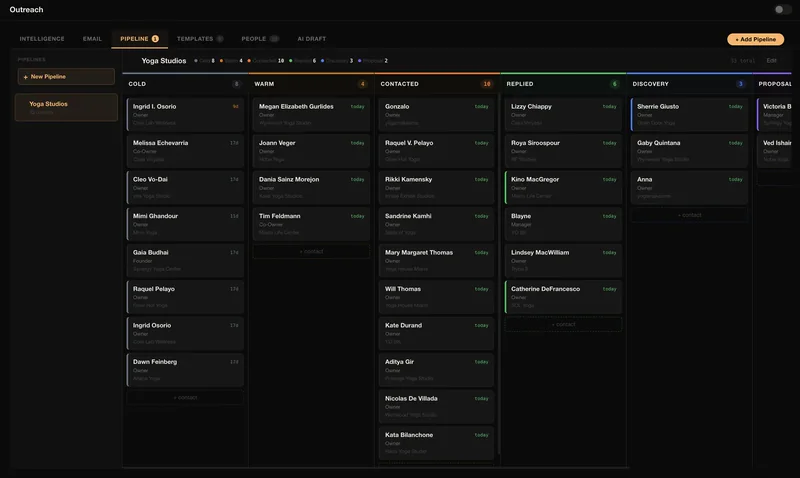Open Raquel V. Pelayo card

point(436,151)
